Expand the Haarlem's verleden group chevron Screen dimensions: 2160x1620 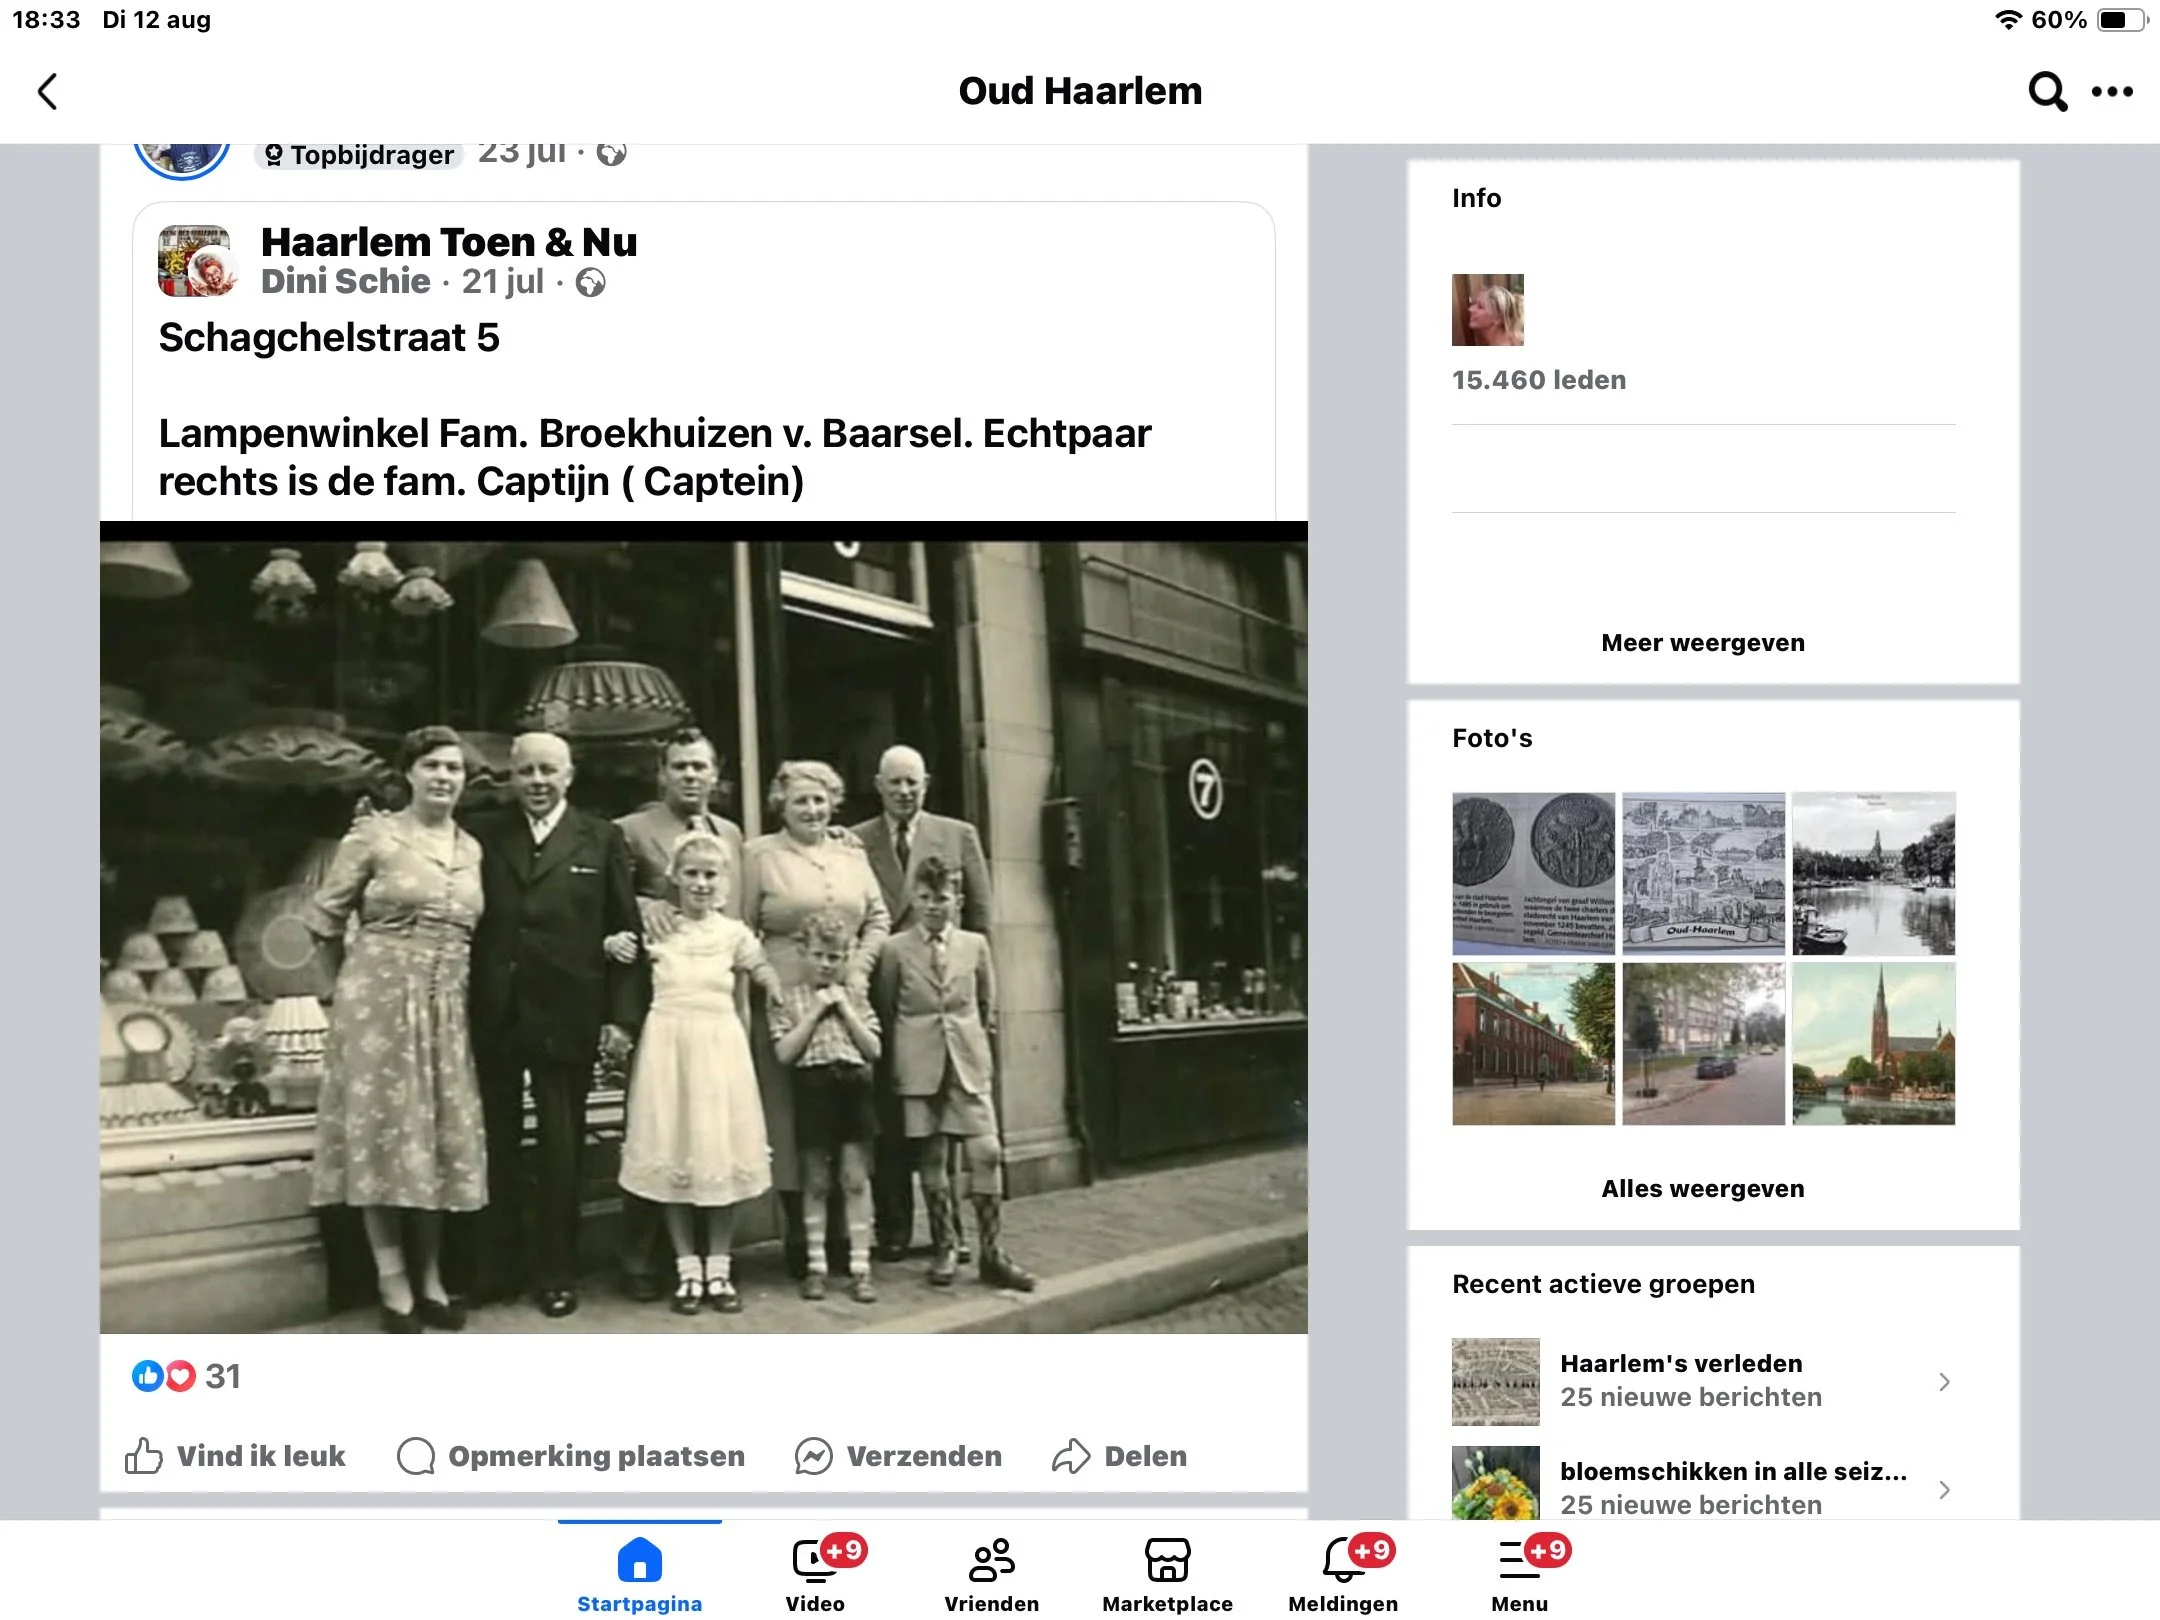pos(1944,1381)
